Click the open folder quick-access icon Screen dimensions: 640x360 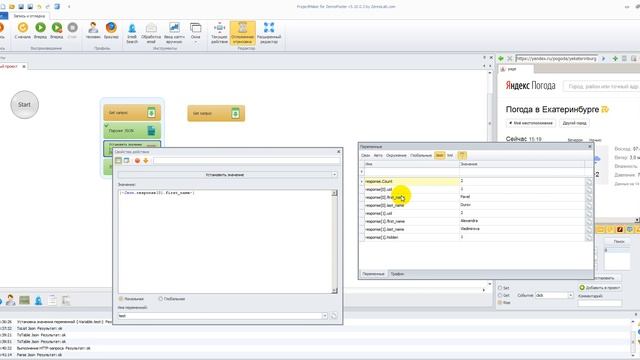tap(12, 7)
